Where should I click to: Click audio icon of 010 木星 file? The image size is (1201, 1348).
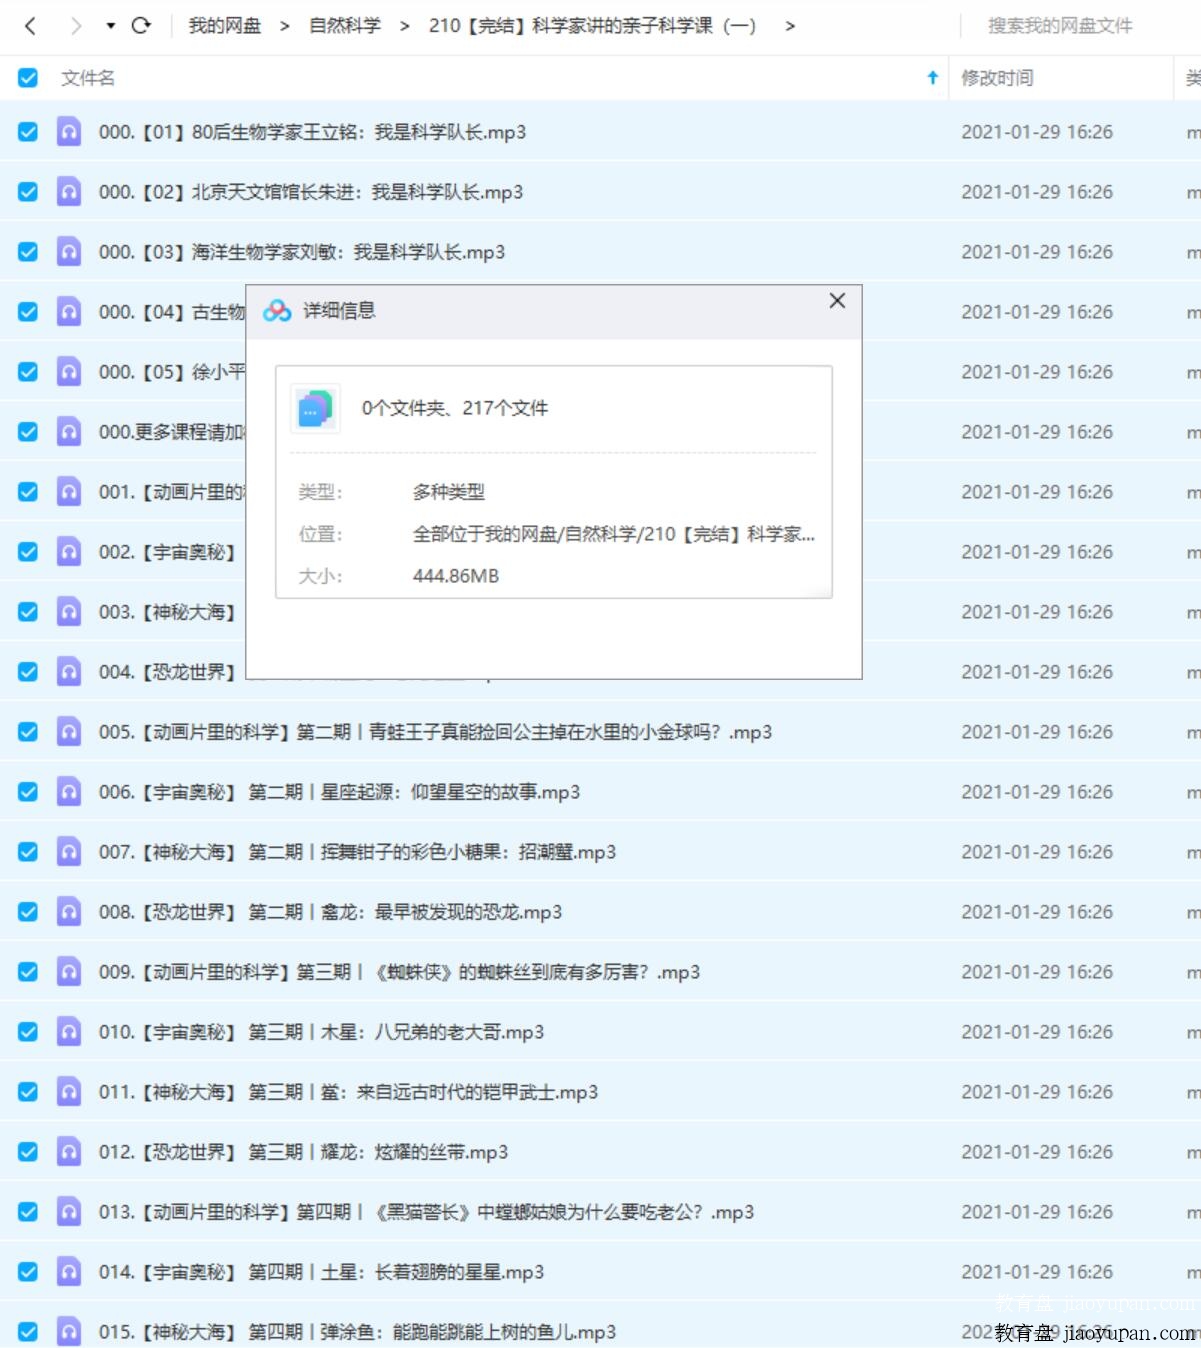(x=69, y=1032)
